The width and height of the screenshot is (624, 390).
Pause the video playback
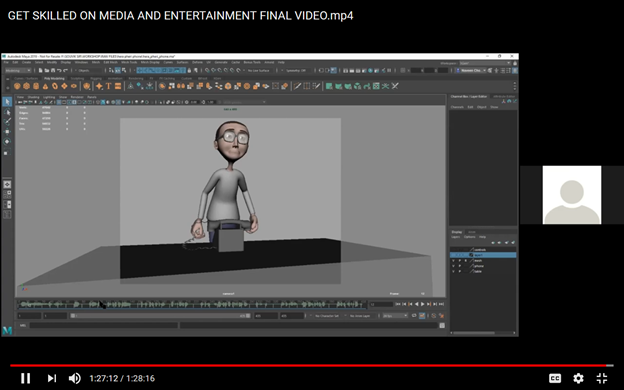(25, 378)
